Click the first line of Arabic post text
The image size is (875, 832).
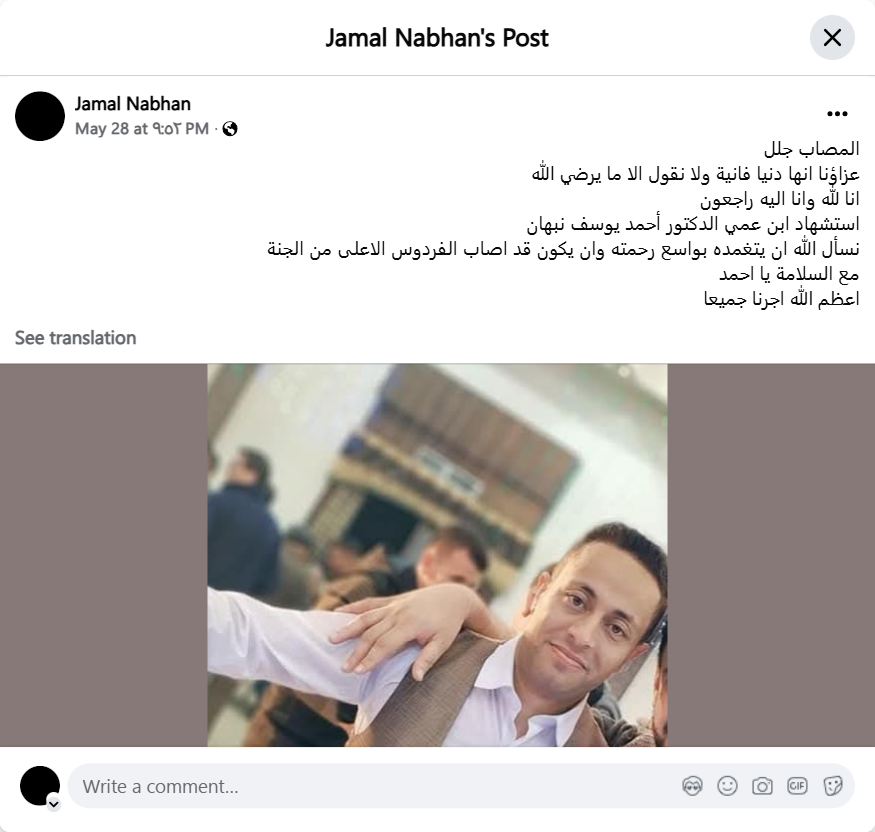811,149
